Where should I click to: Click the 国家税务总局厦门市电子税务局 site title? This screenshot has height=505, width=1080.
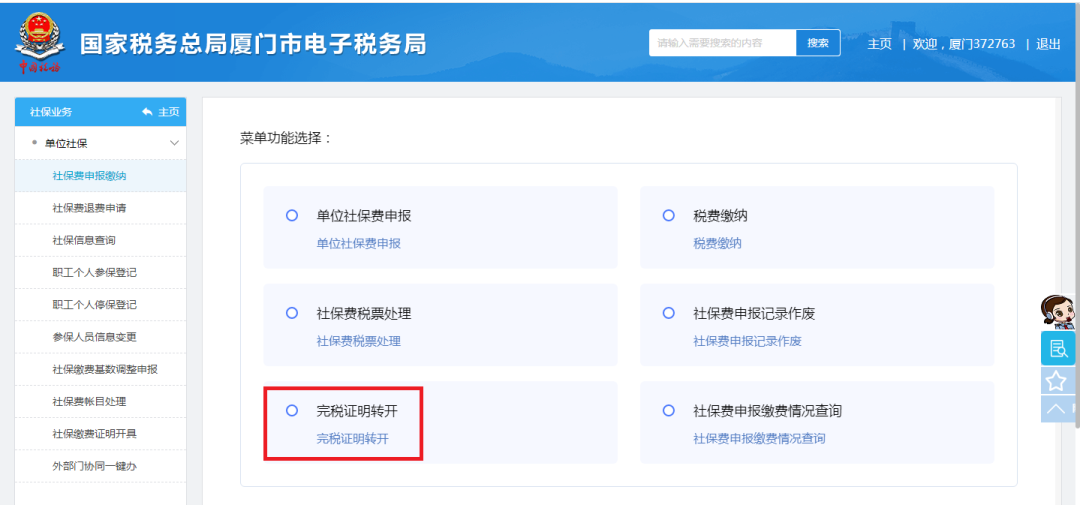253,44
